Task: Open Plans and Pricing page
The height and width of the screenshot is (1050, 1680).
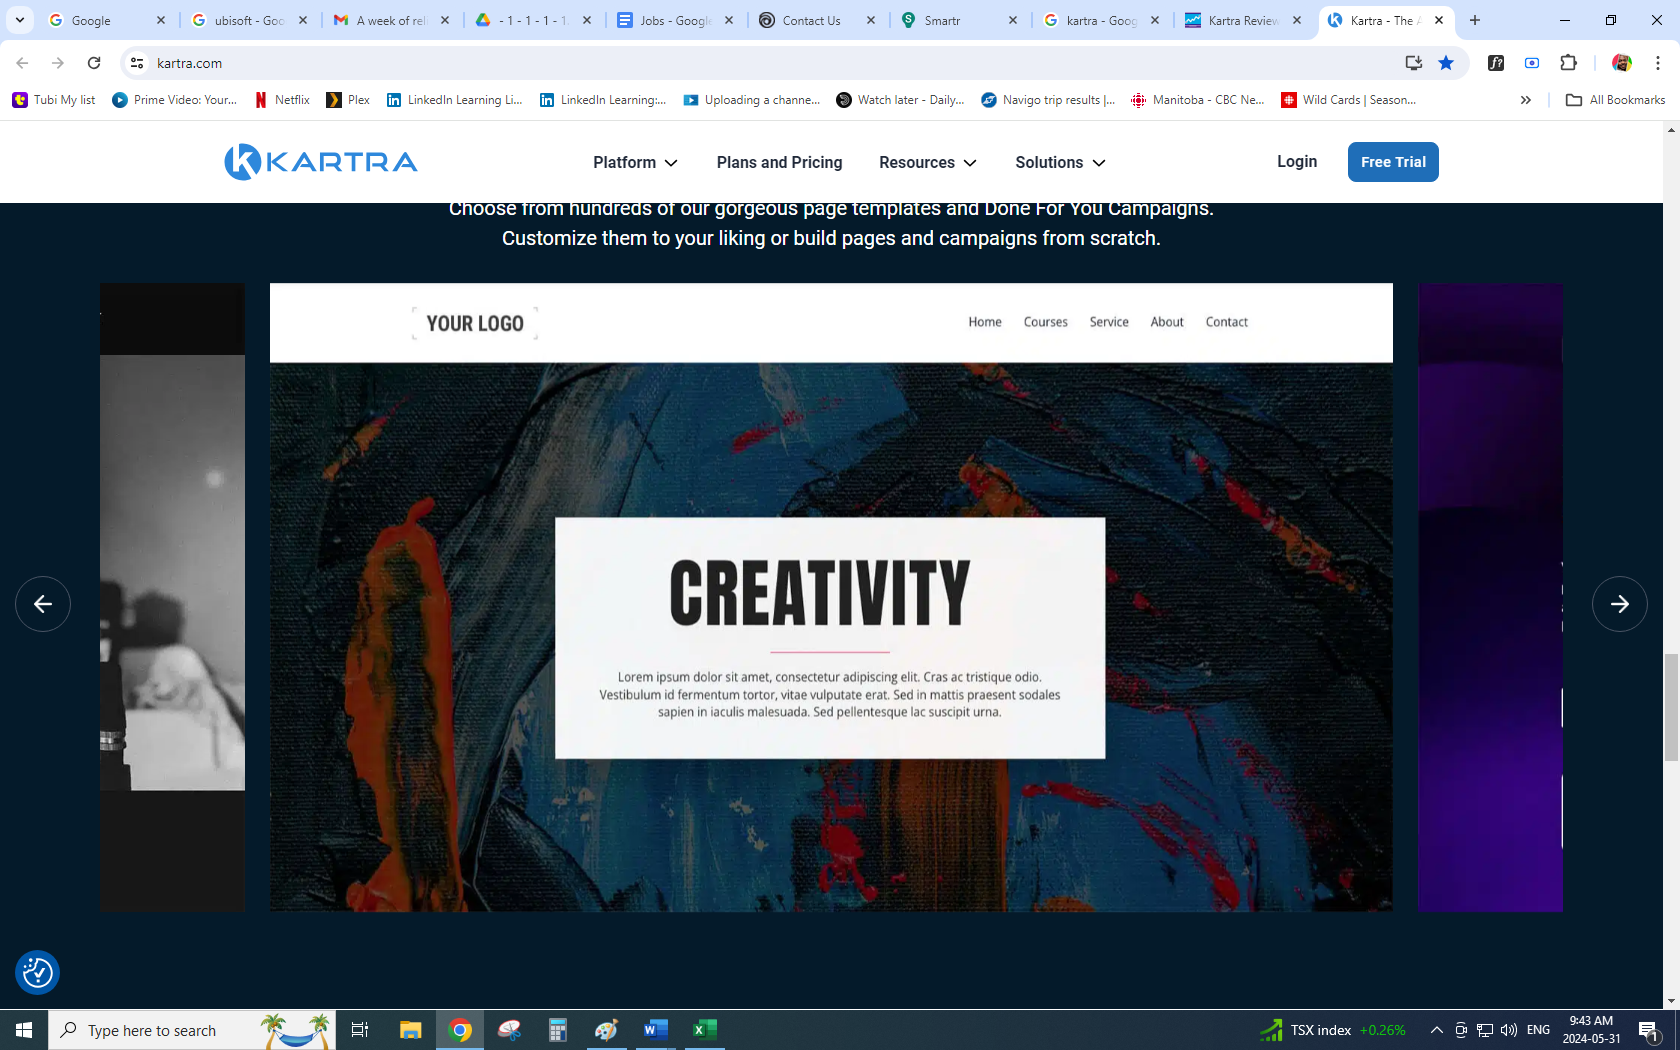Action: pyautogui.click(x=779, y=162)
